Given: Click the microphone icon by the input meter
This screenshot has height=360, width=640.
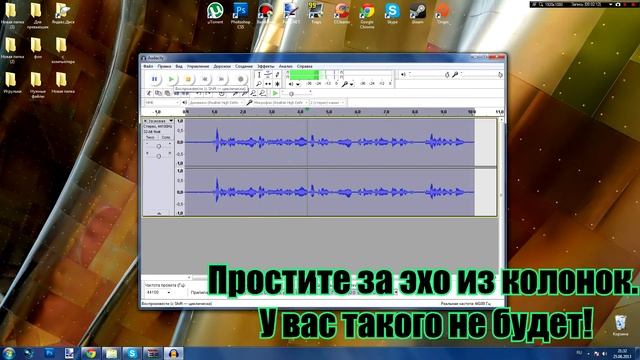Looking at the screenshot, I should (x=345, y=84).
